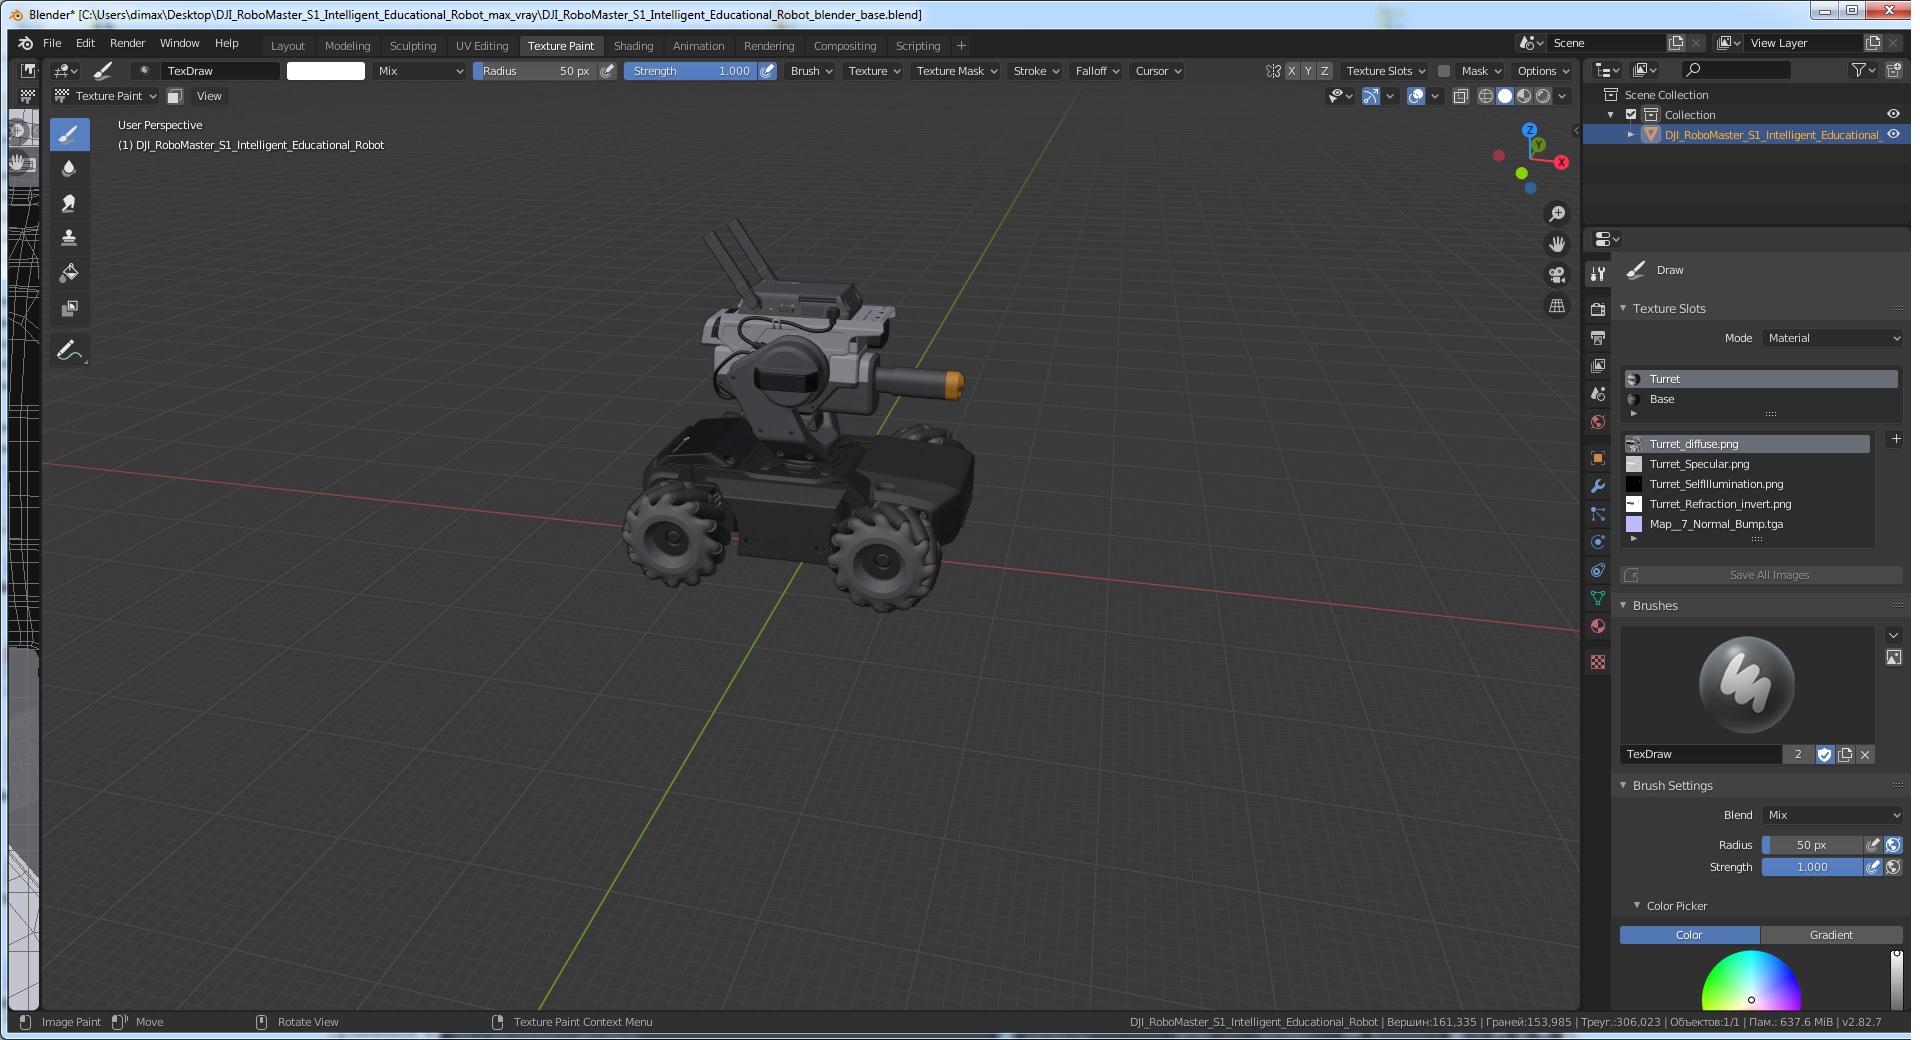This screenshot has height=1040, width=1920.
Task: Open the Texture properties checker tab
Action: 1598,662
